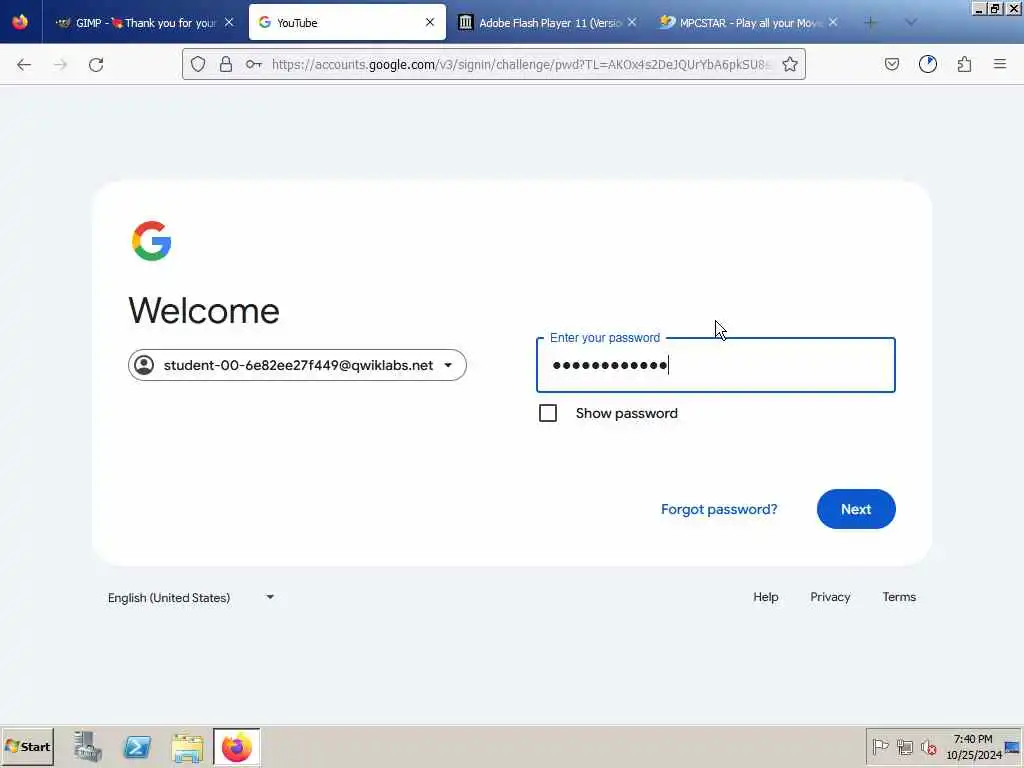The height and width of the screenshot is (768, 1024).
Task: Bookmark this page with the star
Action: tap(790, 64)
